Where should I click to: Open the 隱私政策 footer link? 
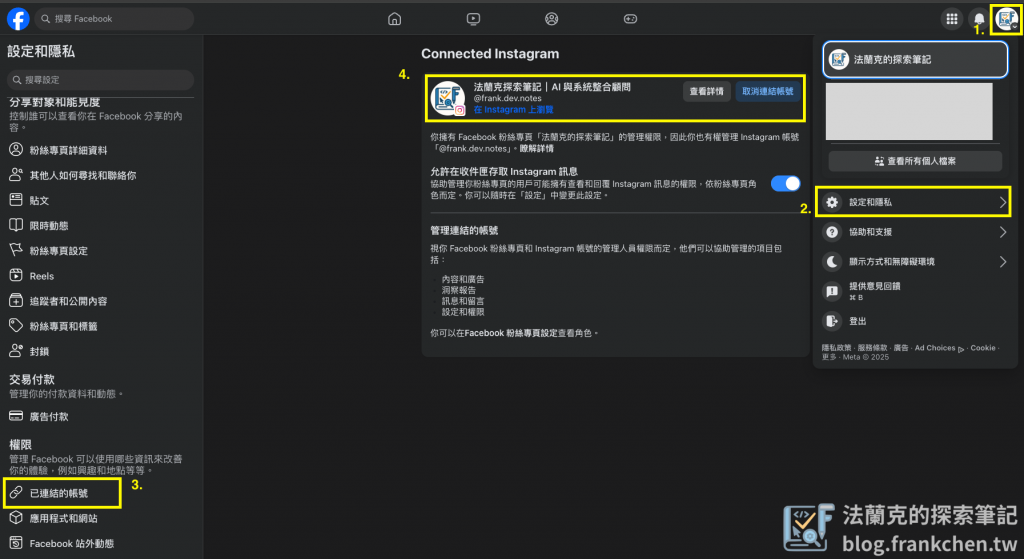tap(836, 348)
